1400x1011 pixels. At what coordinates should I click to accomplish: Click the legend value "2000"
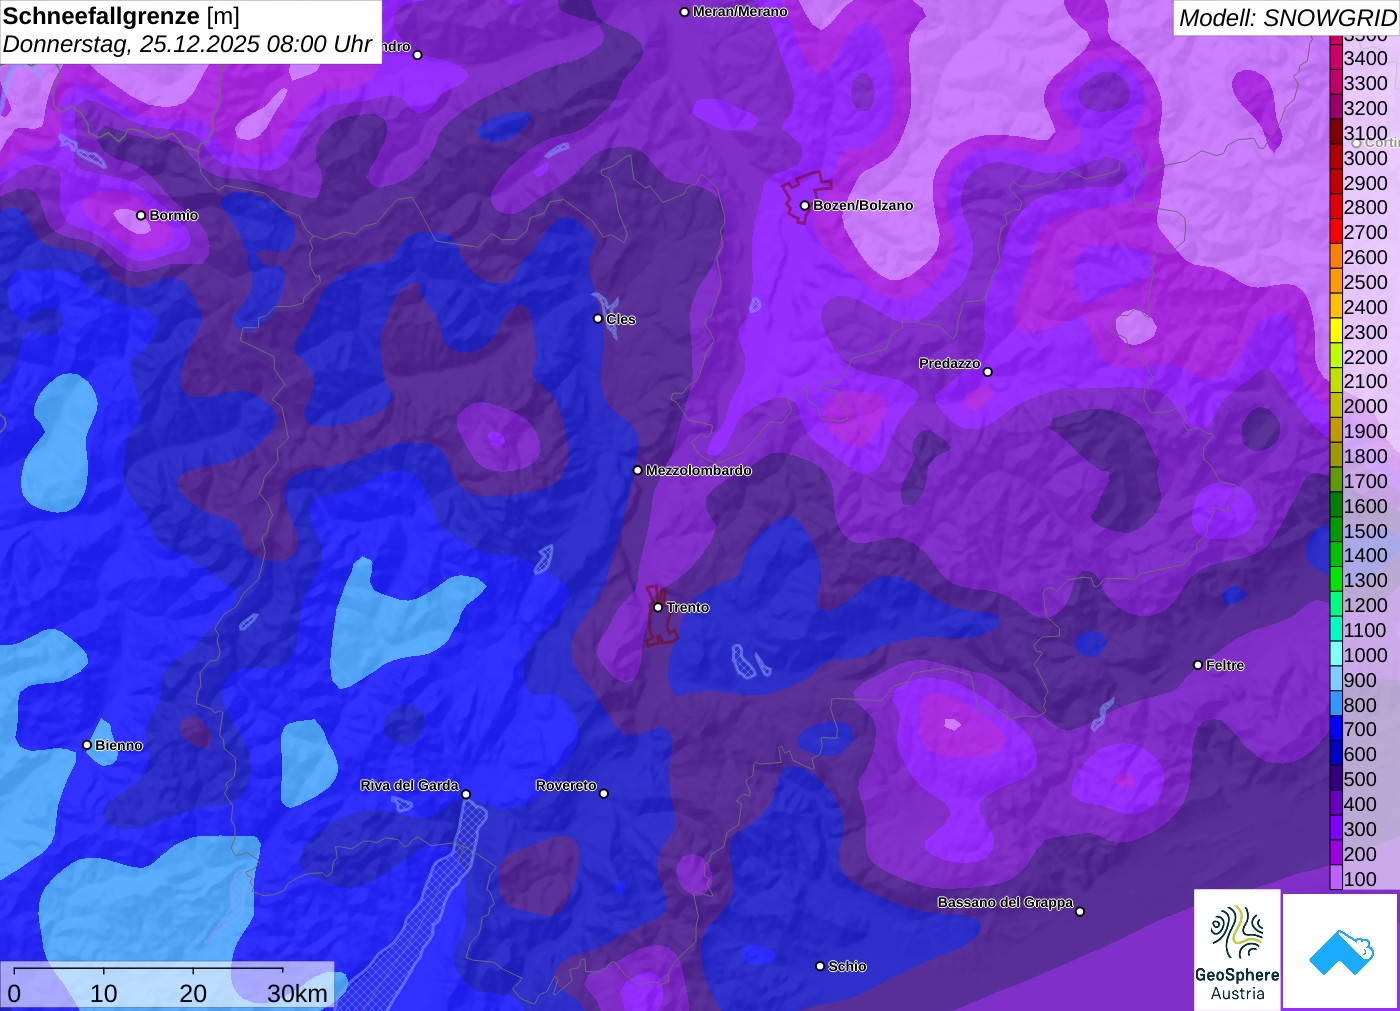click(x=1366, y=406)
